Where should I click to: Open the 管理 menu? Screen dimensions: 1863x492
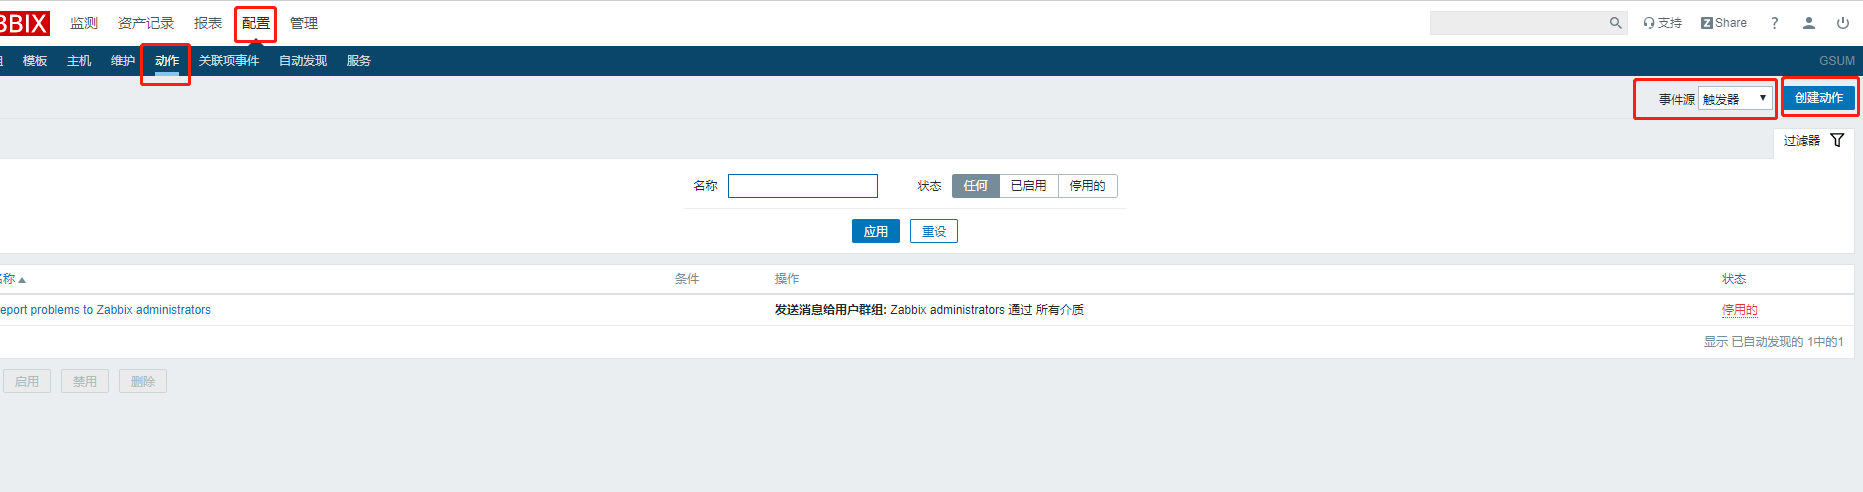click(x=304, y=23)
